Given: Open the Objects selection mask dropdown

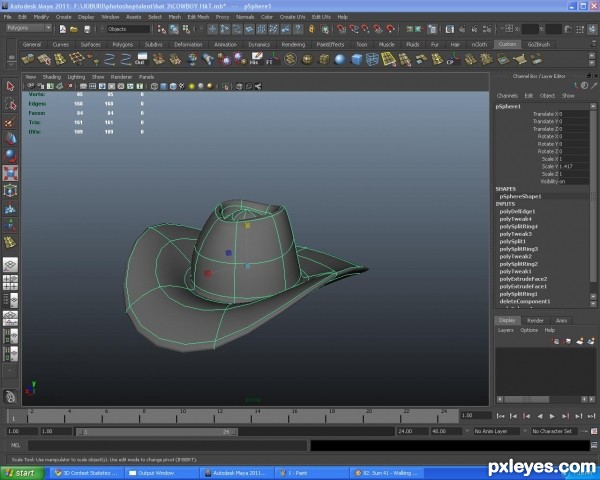Looking at the screenshot, I should [128, 29].
